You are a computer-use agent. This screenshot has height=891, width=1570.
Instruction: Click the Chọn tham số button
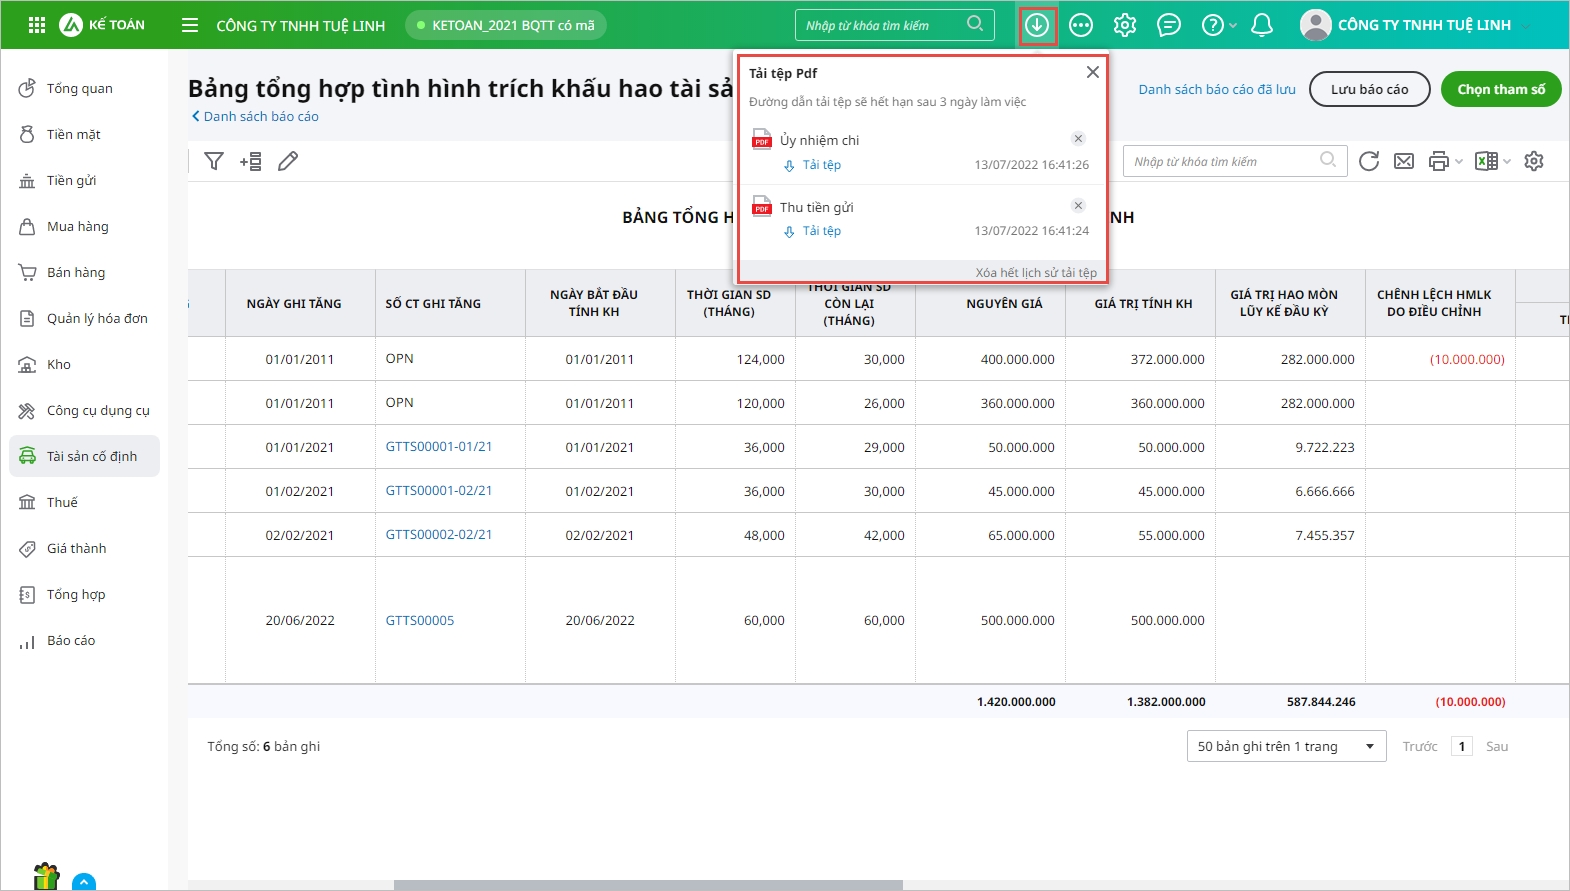pos(1500,89)
